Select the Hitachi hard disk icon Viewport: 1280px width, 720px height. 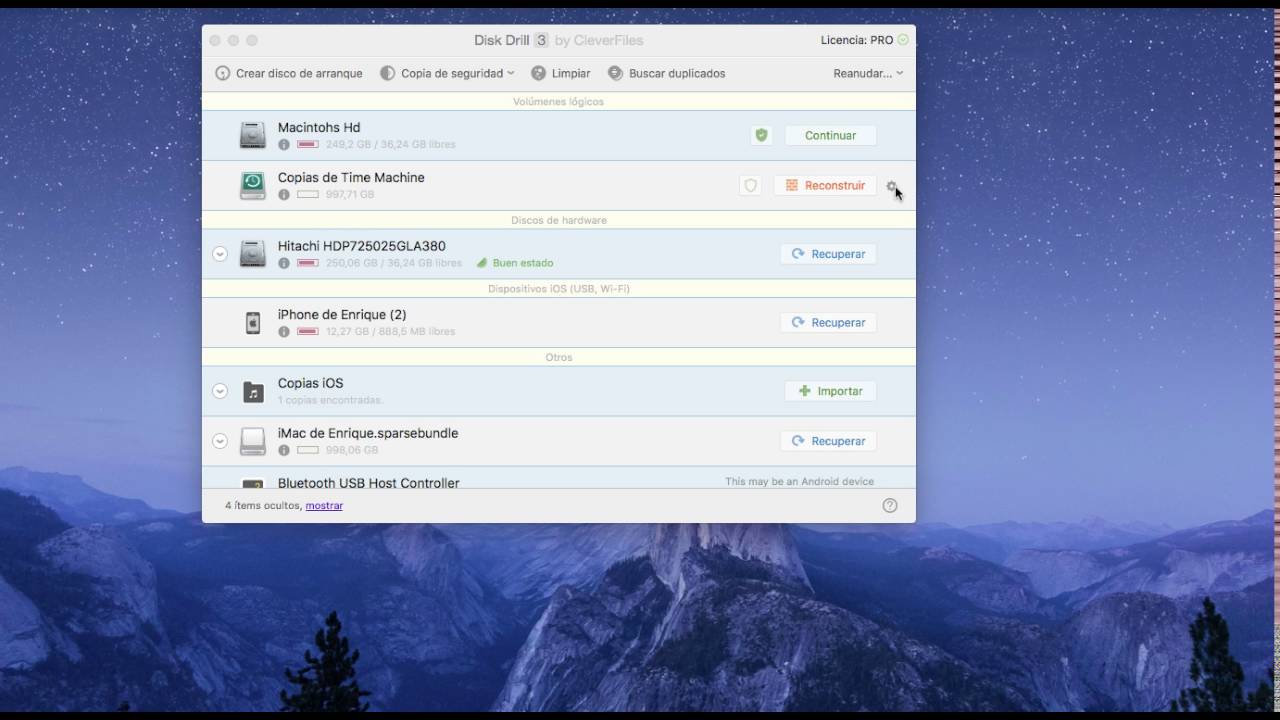click(x=253, y=254)
